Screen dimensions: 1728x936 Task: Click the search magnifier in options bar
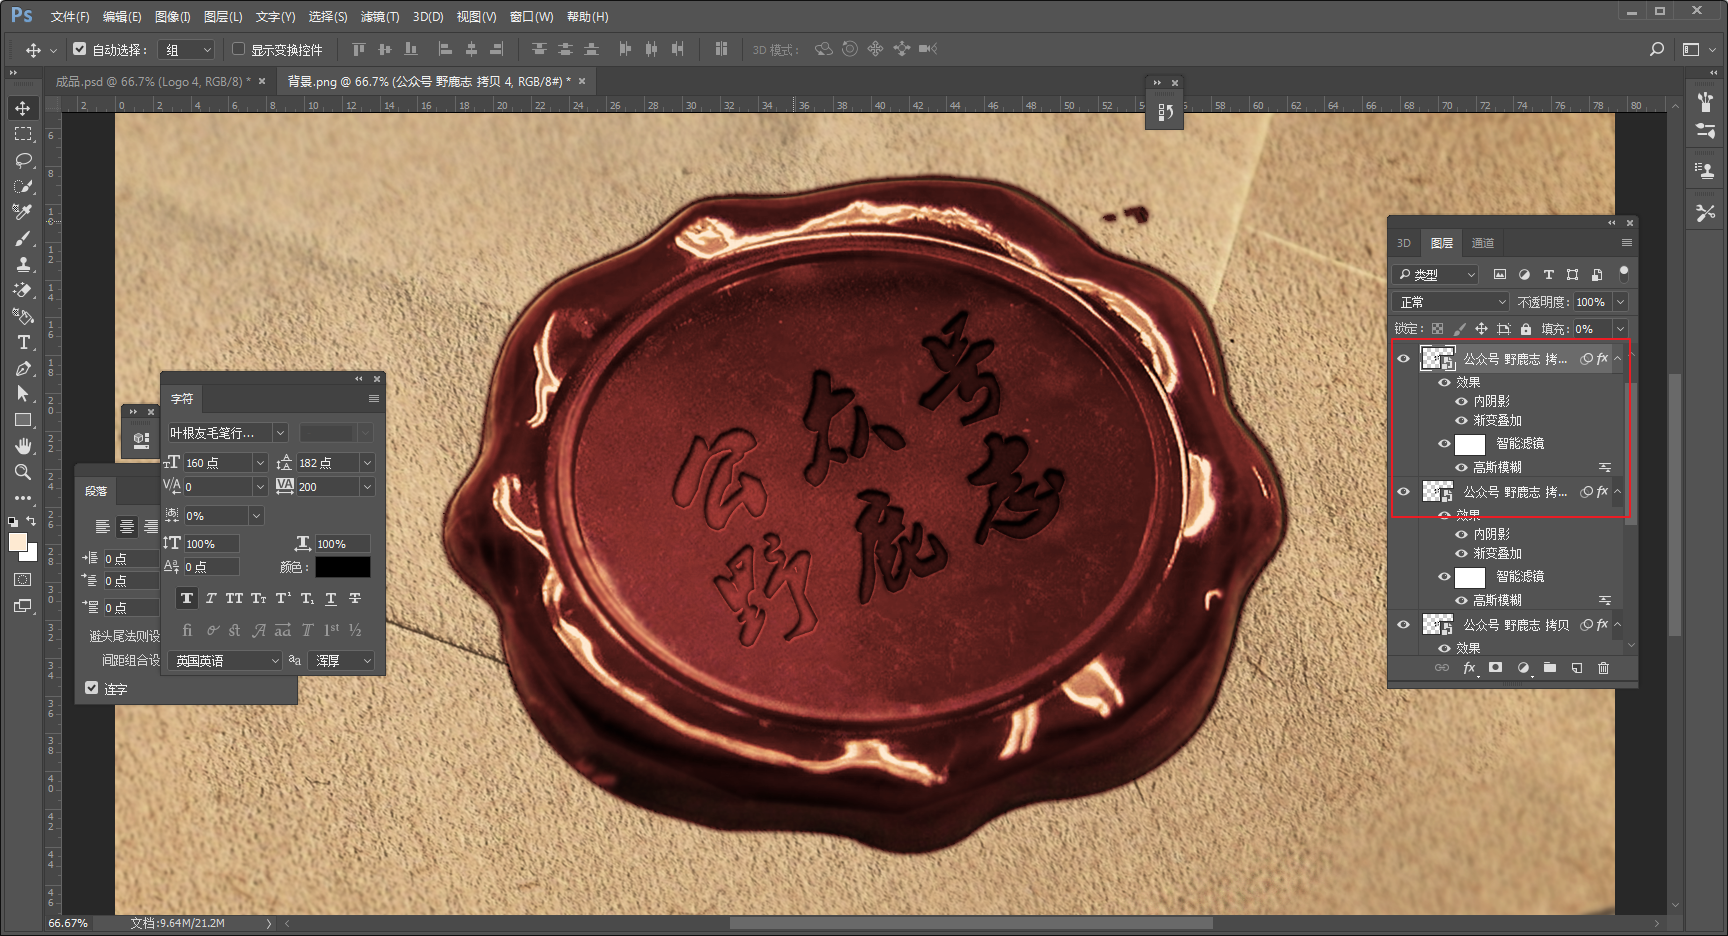point(1657,49)
